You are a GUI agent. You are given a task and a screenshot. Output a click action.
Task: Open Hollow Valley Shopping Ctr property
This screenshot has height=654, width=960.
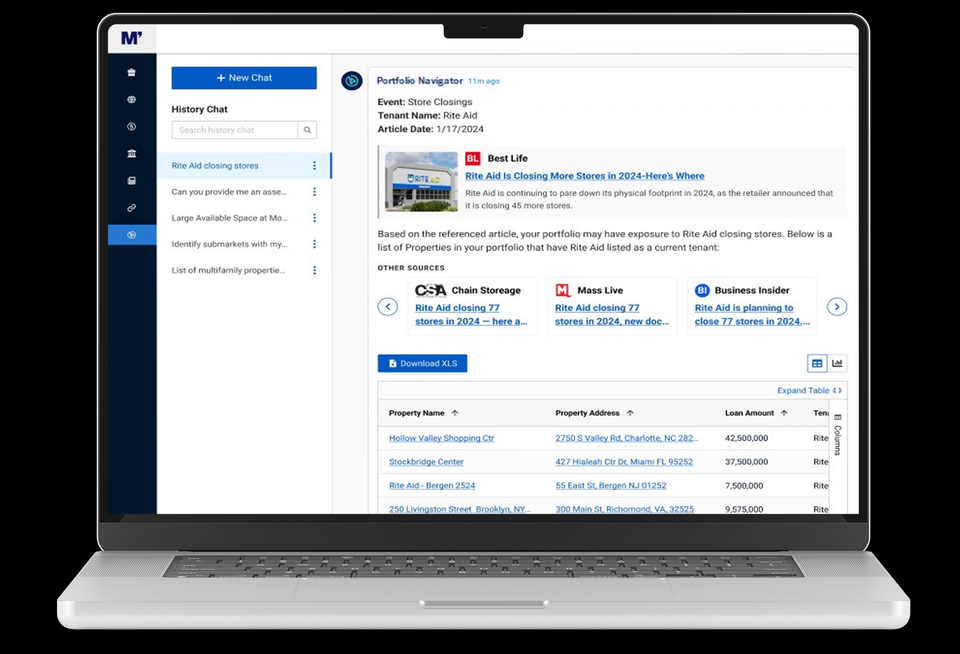(x=441, y=438)
